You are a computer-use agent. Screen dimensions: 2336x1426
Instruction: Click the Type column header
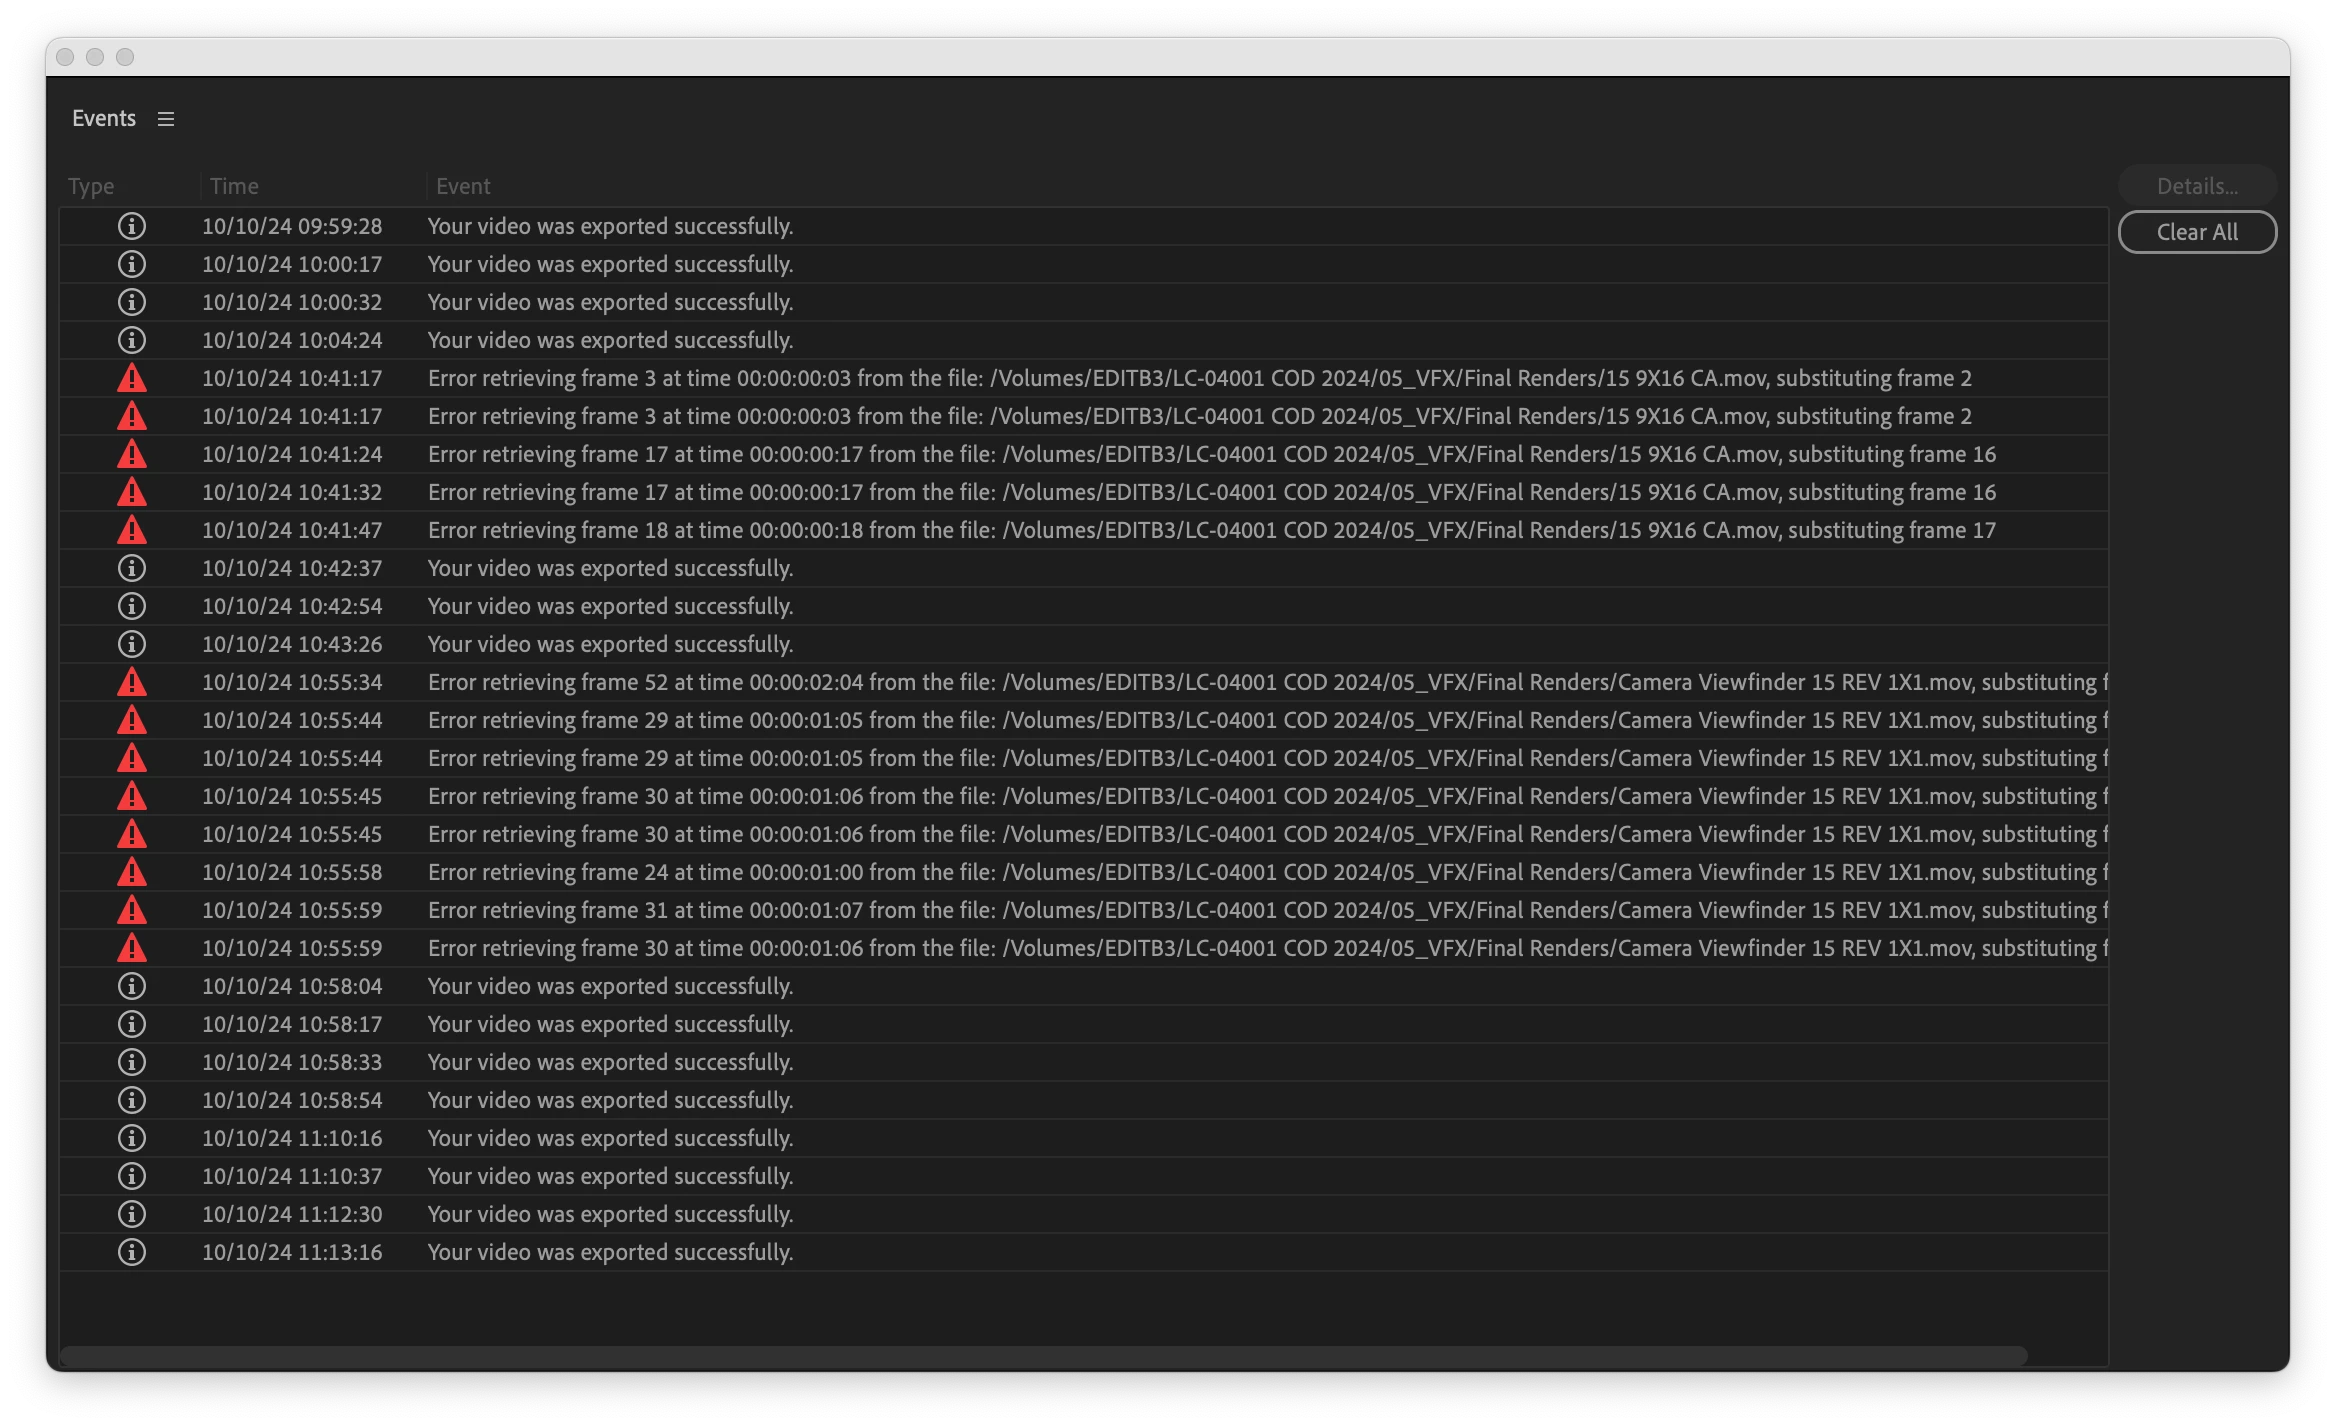[x=91, y=186]
